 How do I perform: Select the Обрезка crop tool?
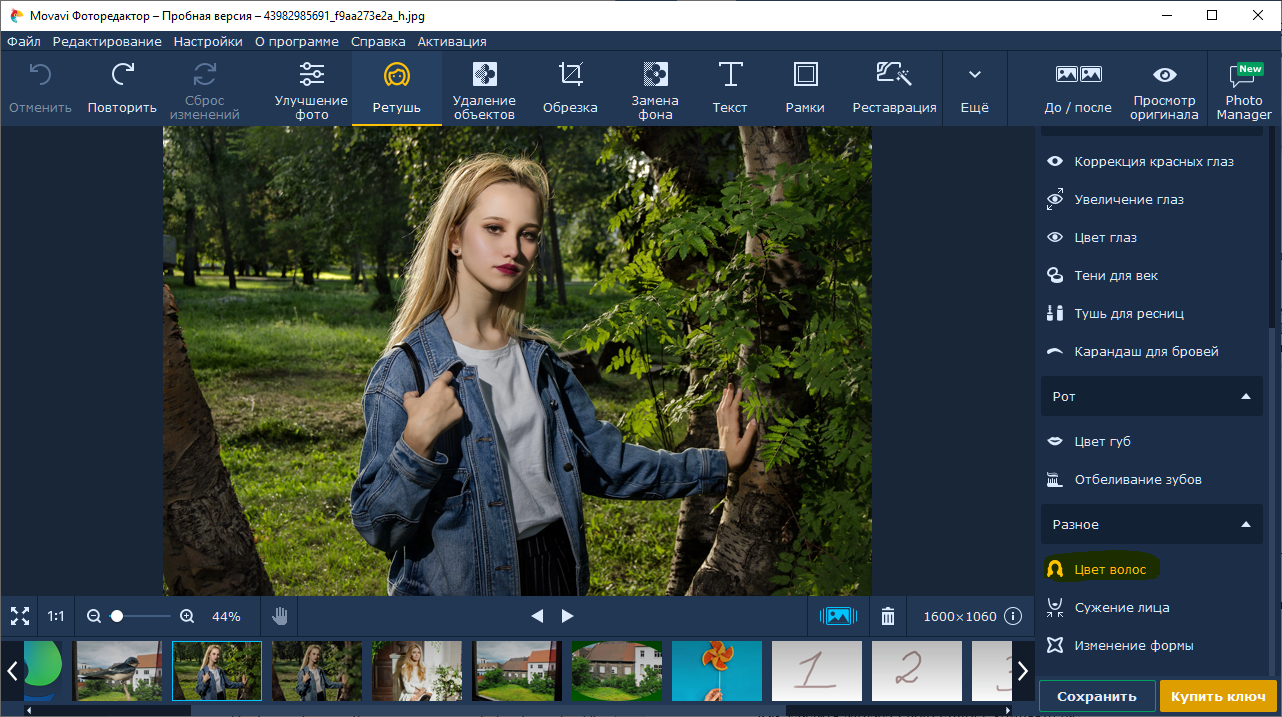point(570,88)
